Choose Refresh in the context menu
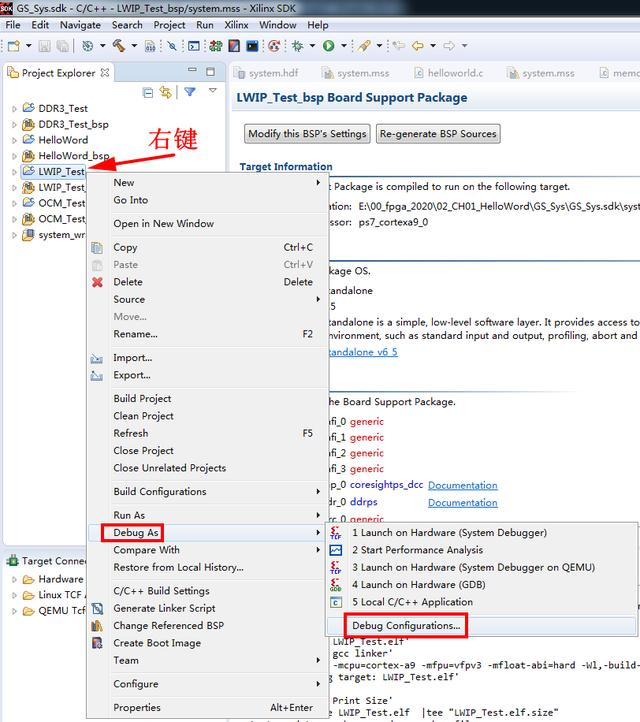 click(x=208, y=433)
